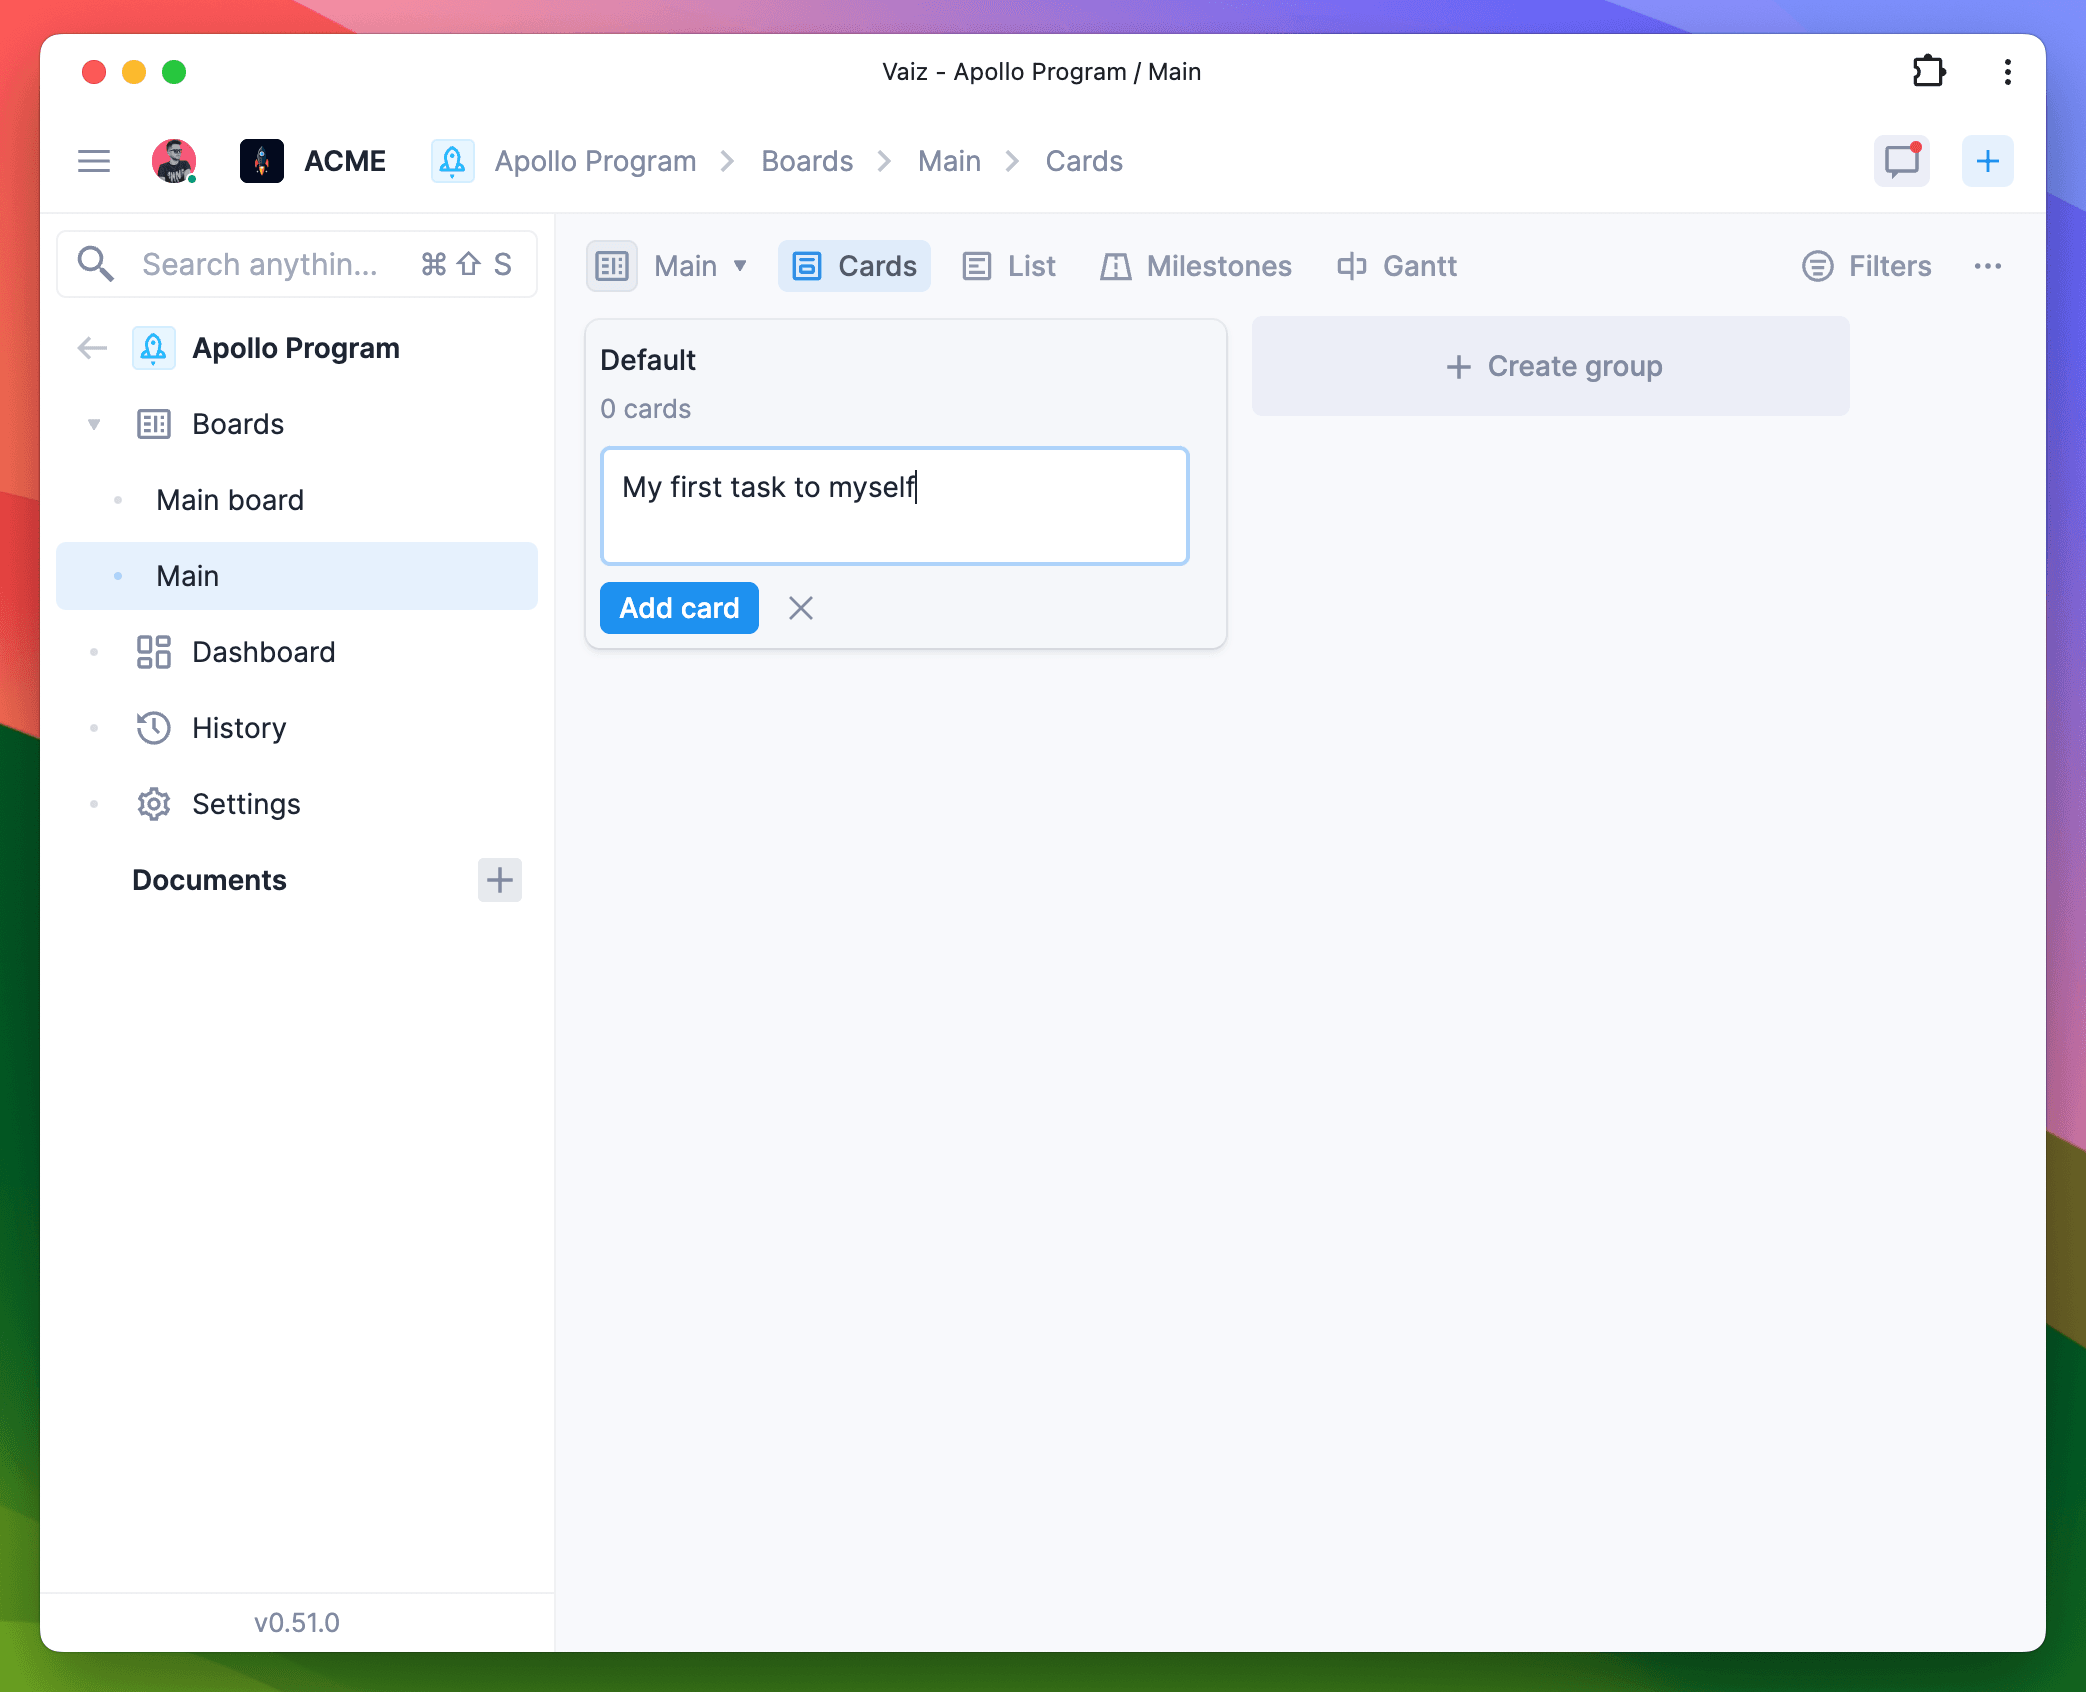Screen dimensions: 2086x1692
Task: Collapse the Boards section in the sidebar
Action: pyautogui.click(x=94, y=424)
